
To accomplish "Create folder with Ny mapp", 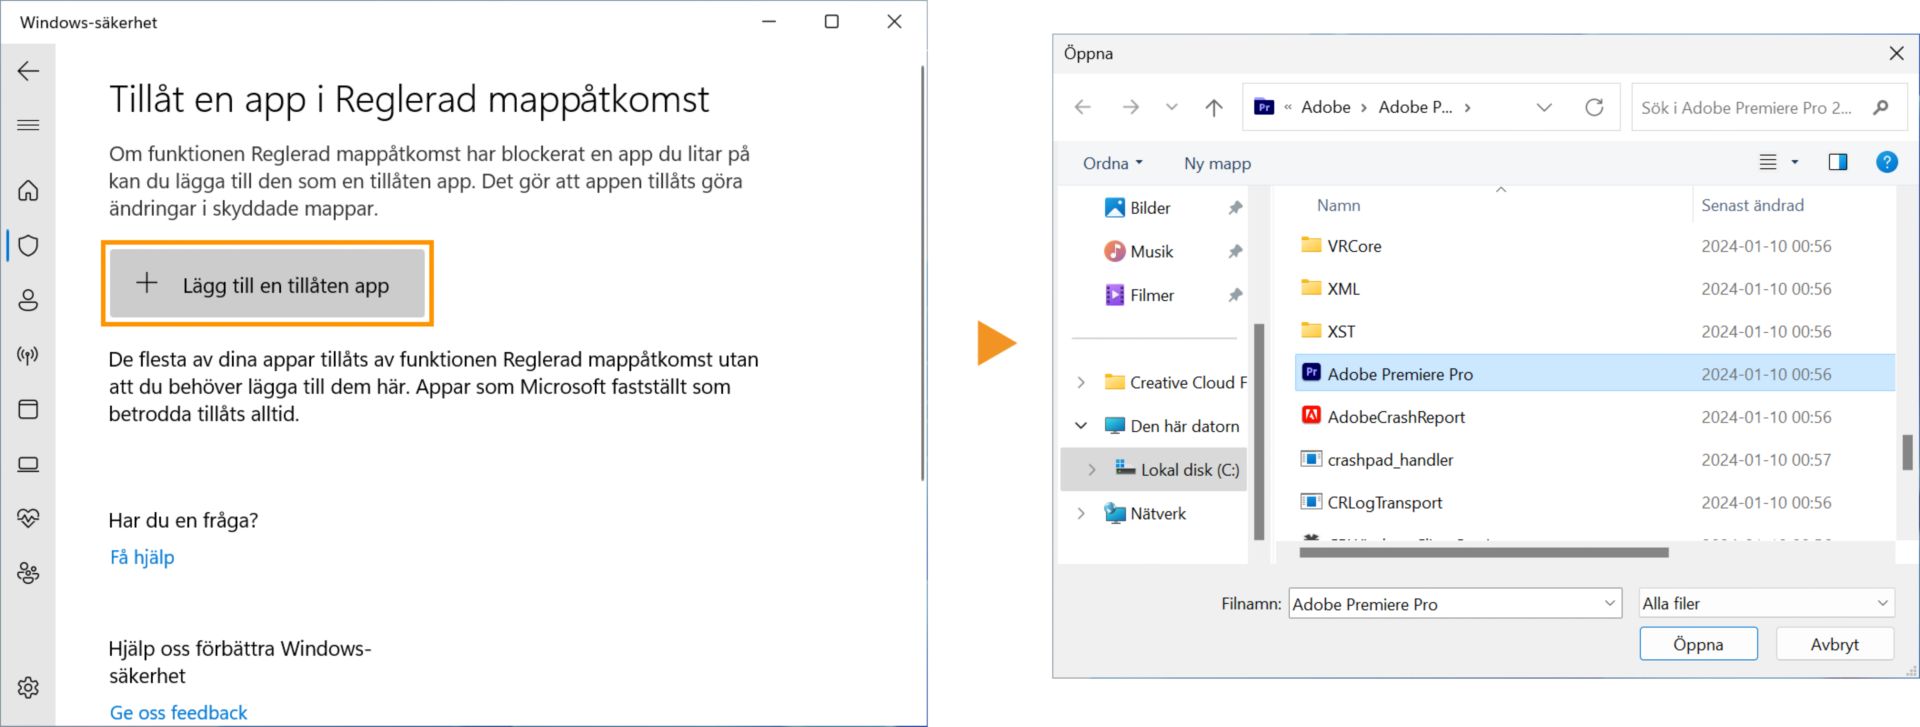I will pos(1217,163).
